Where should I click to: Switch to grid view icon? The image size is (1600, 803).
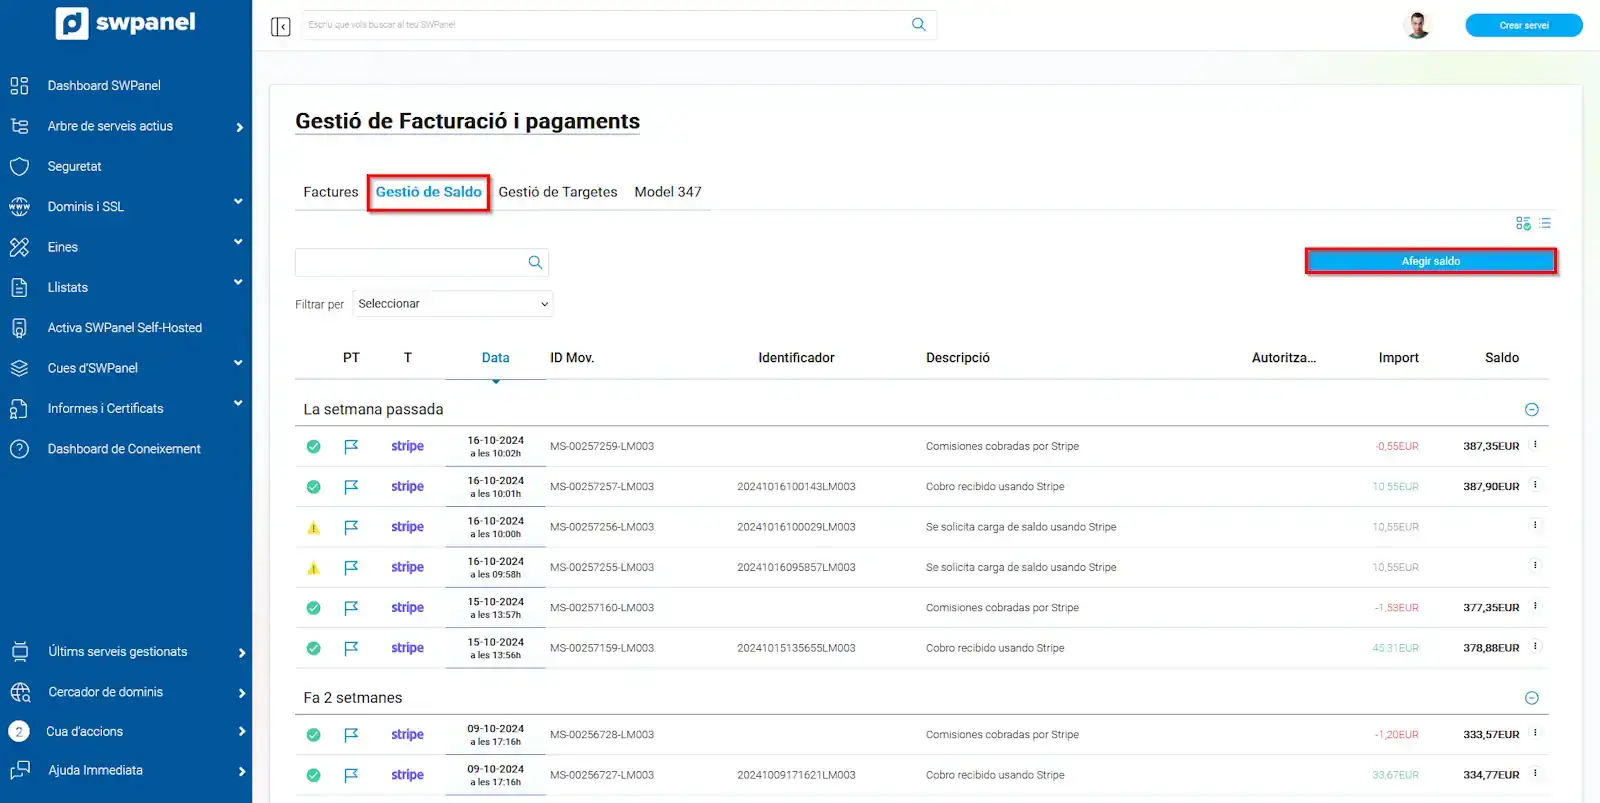point(1523,223)
